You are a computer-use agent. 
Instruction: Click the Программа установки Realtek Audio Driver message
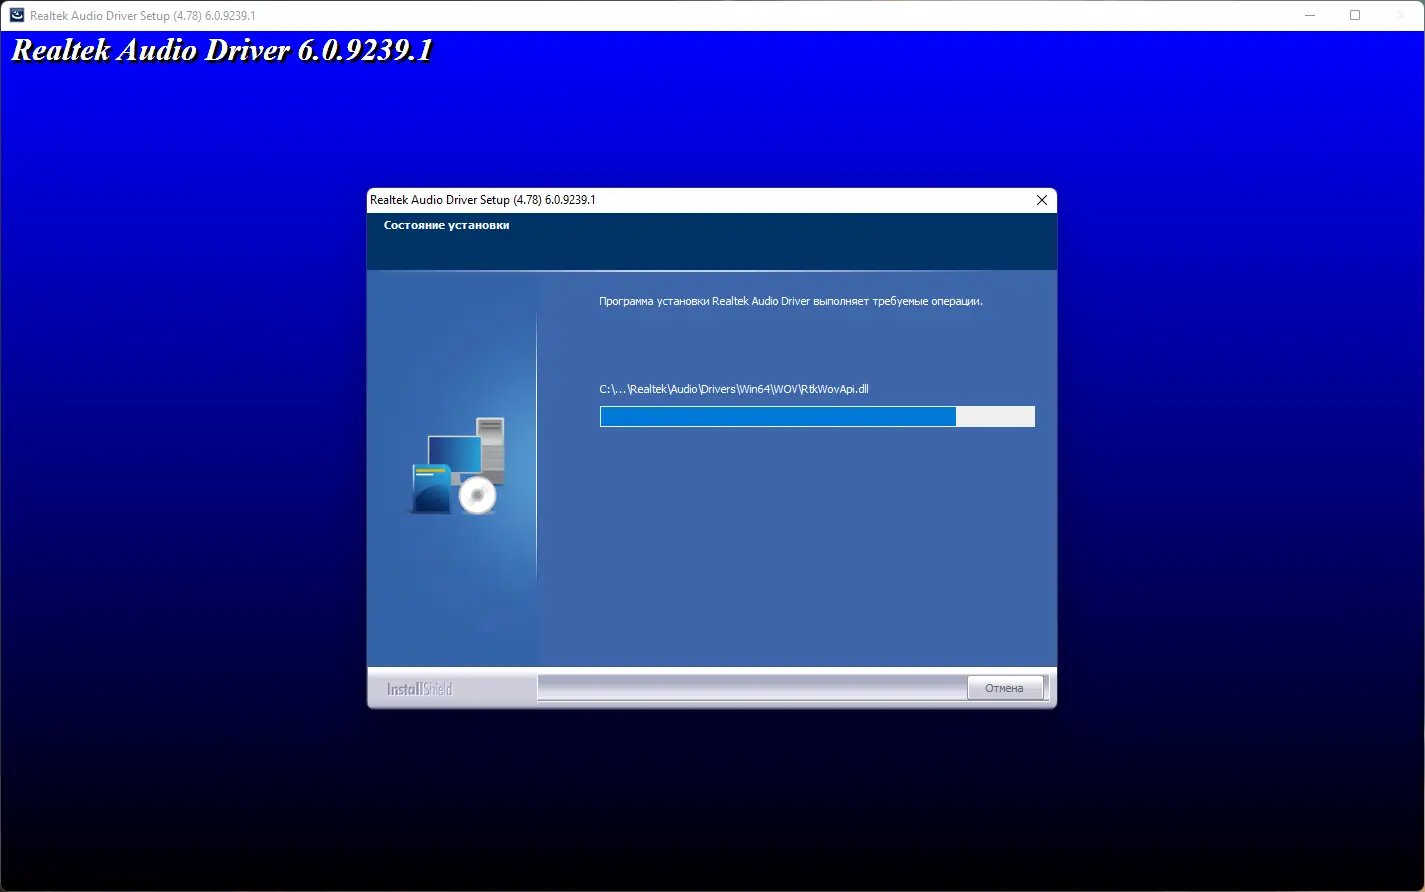[x=791, y=301]
